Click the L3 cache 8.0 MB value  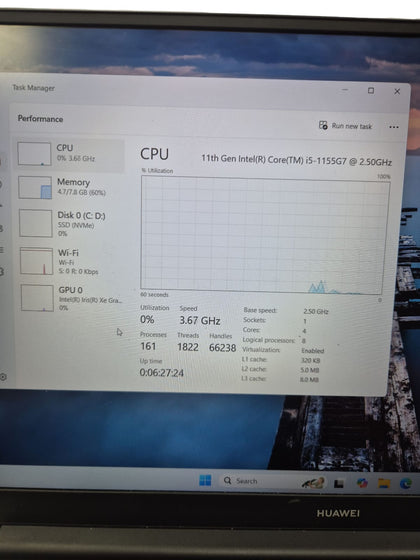309,380
